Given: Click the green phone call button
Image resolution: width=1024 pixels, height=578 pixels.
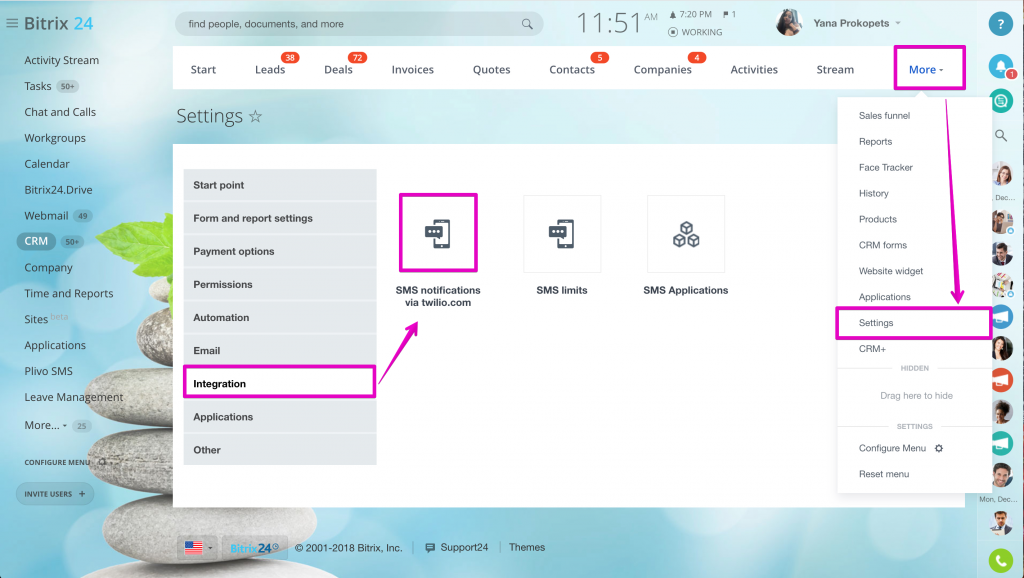Looking at the screenshot, I should click(x=1000, y=560).
